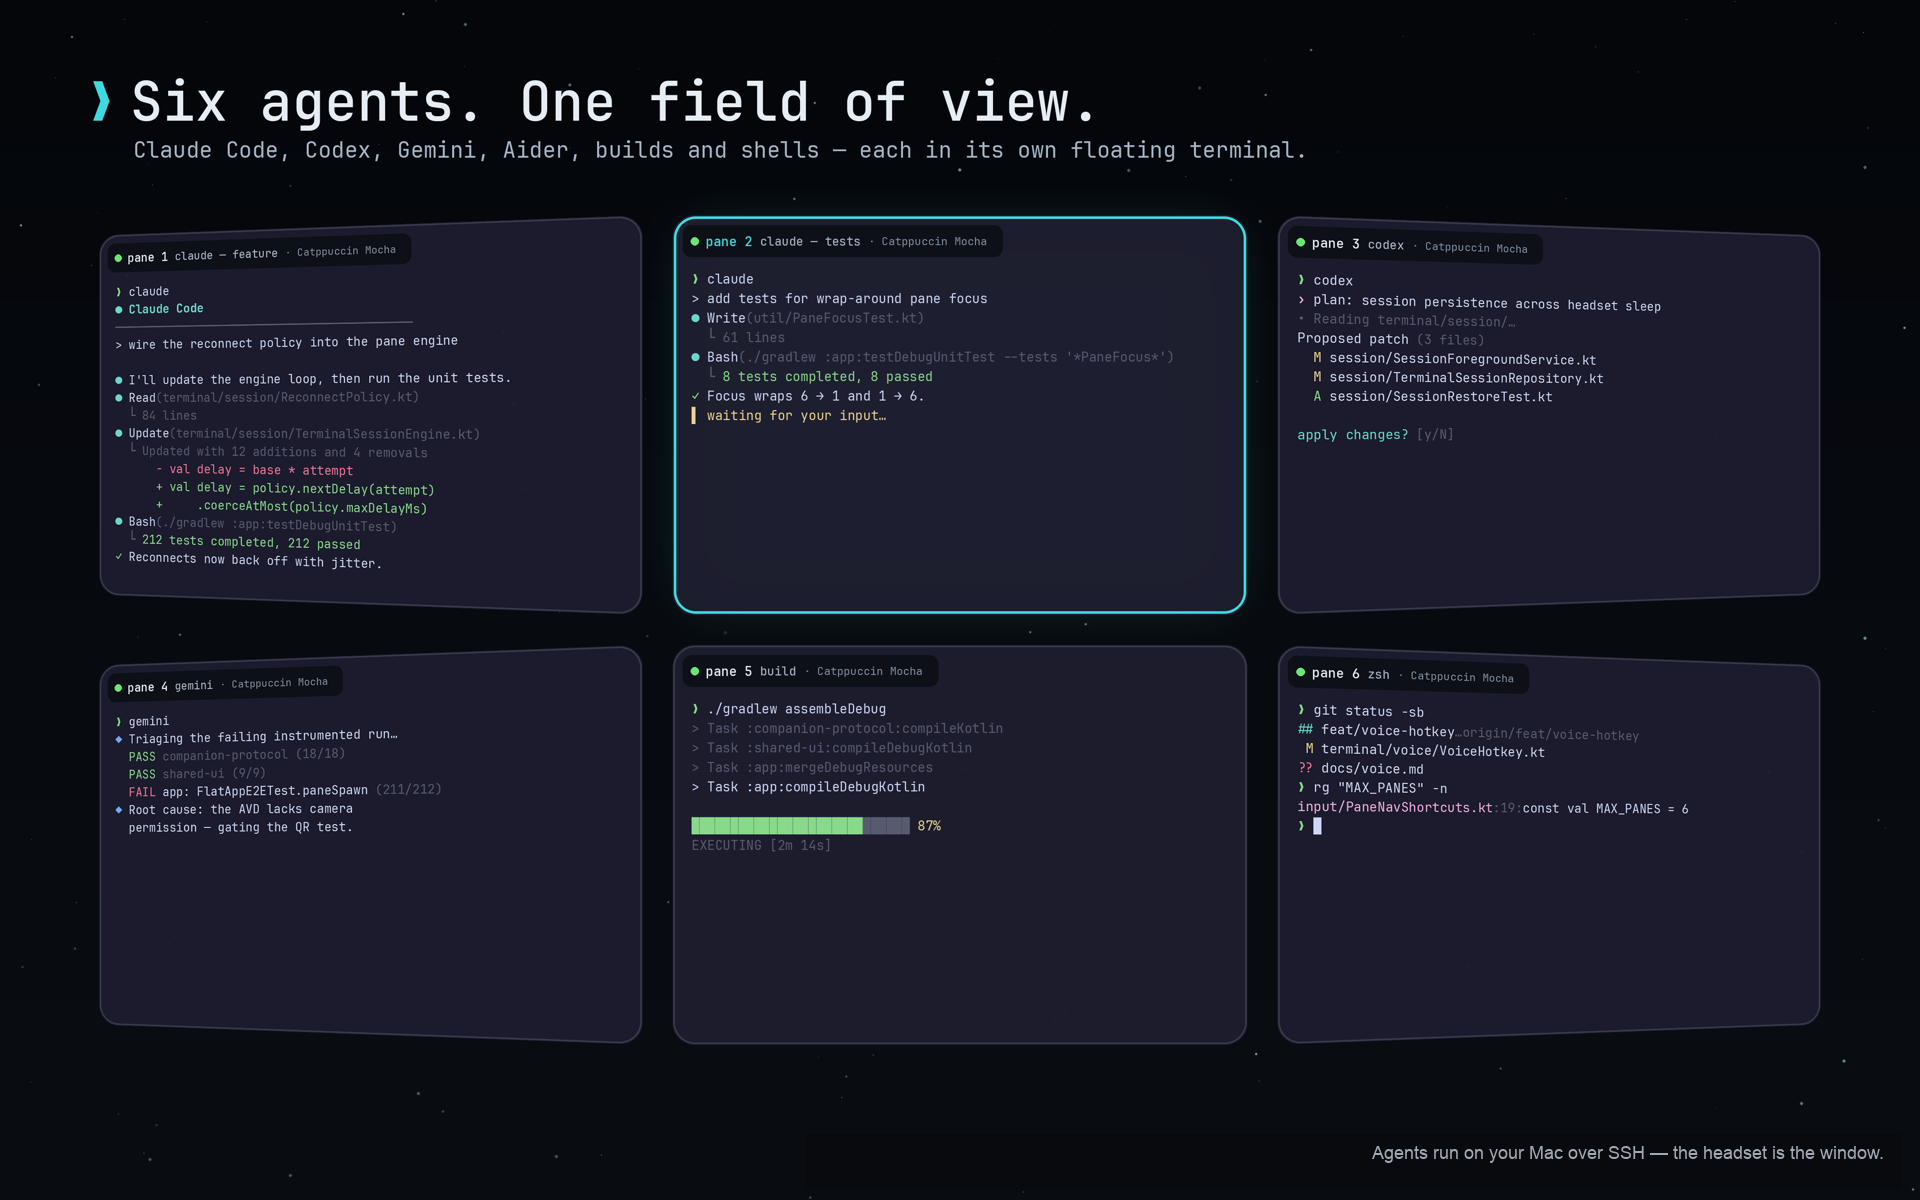Click 'session/TerminalSessionRepository.kt' in pane 3
The width and height of the screenshot is (1920, 1200).
tap(1466, 378)
